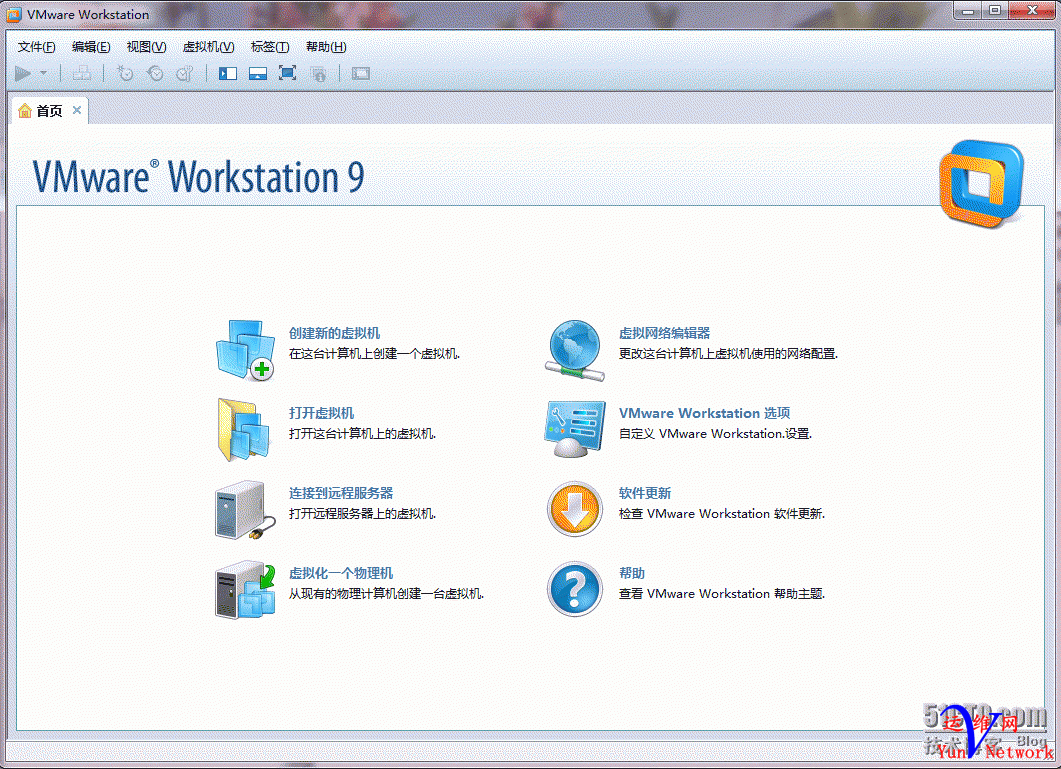This screenshot has width=1061, height=769.
Task: Toggle the thumbnail bar toolbar icon
Action: [x=258, y=73]
